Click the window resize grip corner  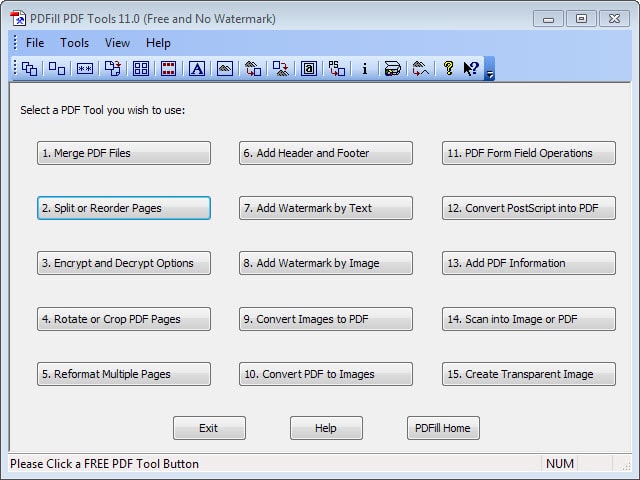(x=625, y=465)
